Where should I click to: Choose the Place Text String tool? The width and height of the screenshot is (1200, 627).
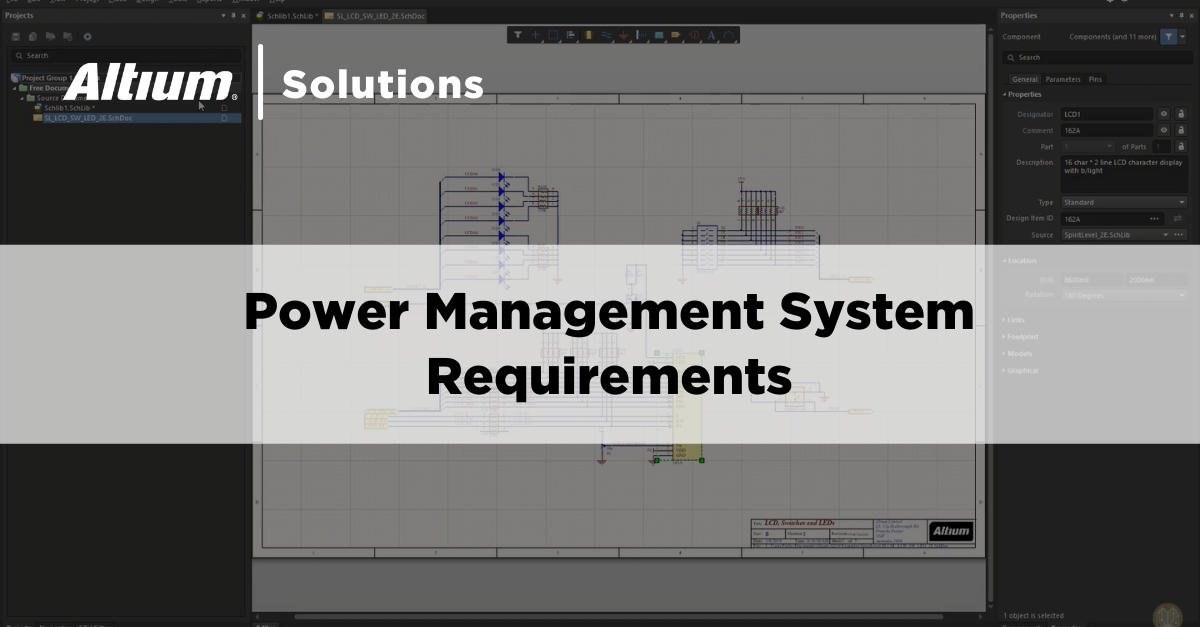click(x=712, y=35)
